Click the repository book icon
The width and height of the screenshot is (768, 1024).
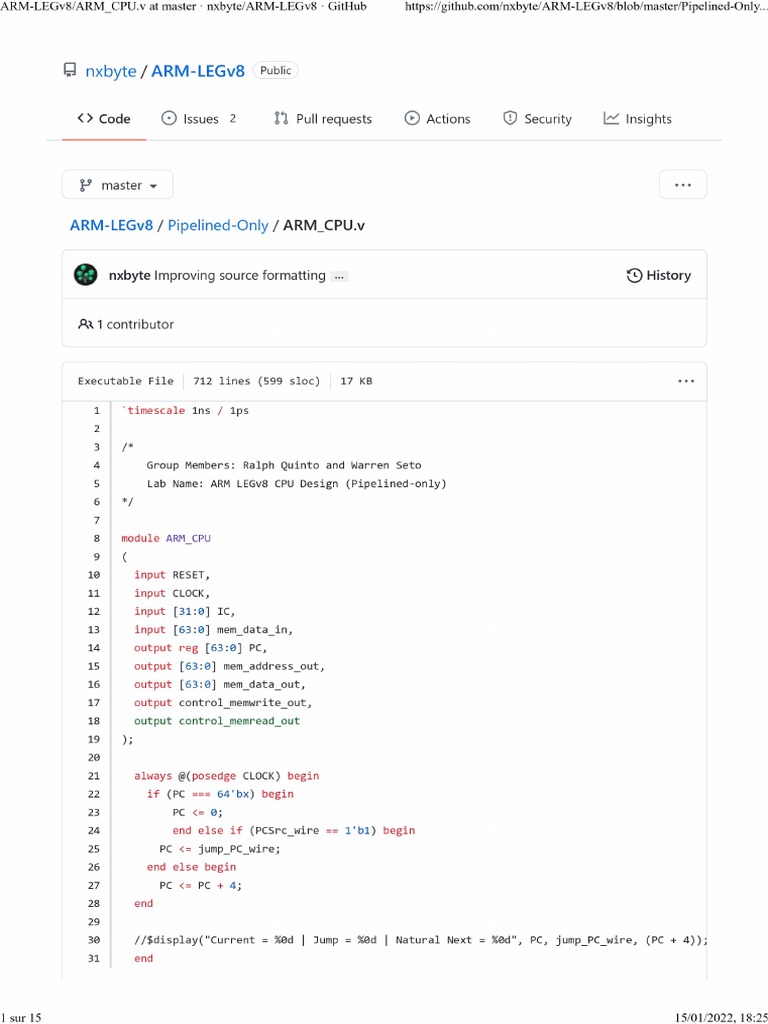tap(69, 70)
